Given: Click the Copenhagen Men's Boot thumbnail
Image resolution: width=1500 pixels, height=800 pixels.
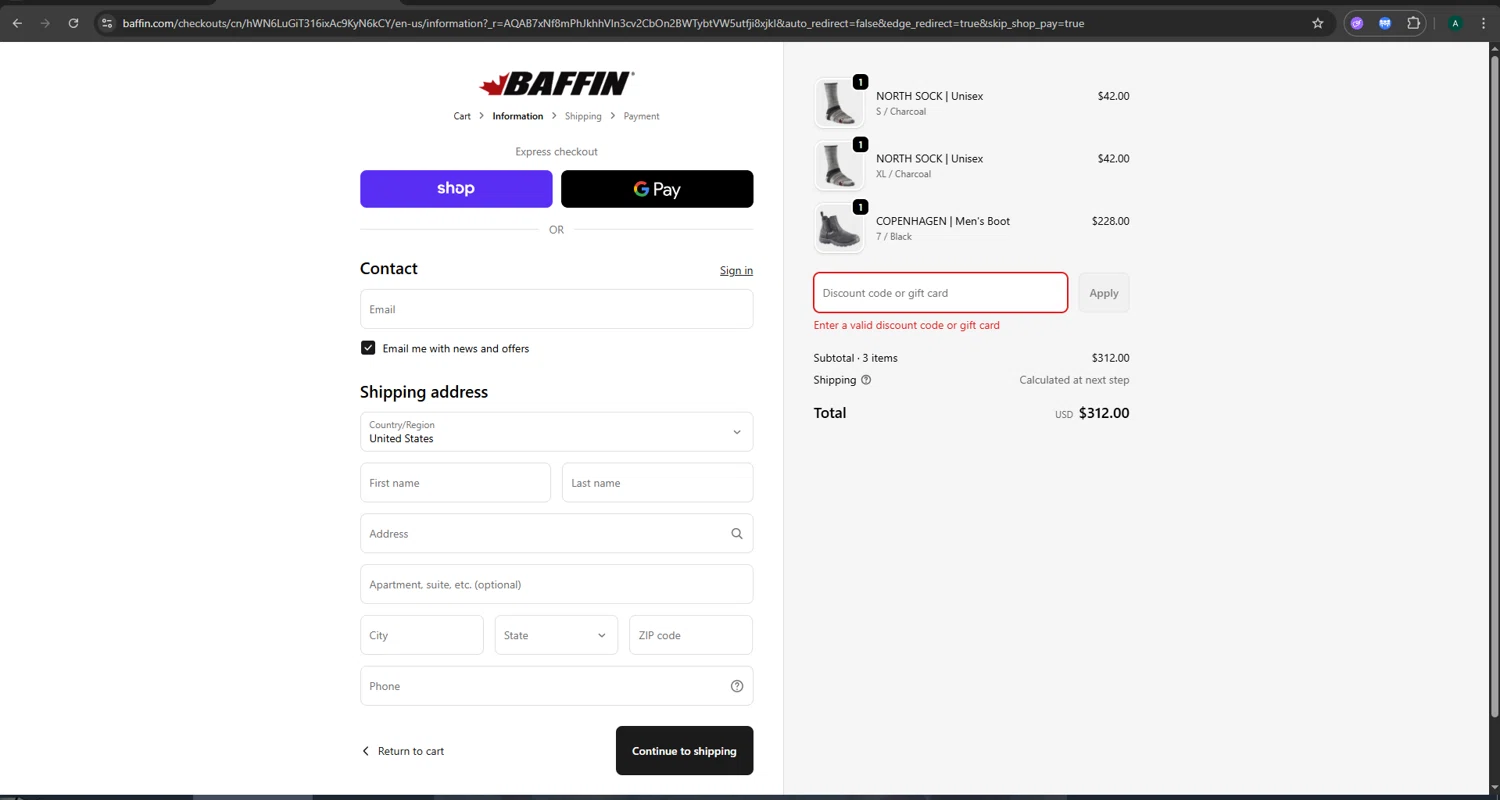Looking at the screenshot, I should pyautogui.click(x=839, y=228).
